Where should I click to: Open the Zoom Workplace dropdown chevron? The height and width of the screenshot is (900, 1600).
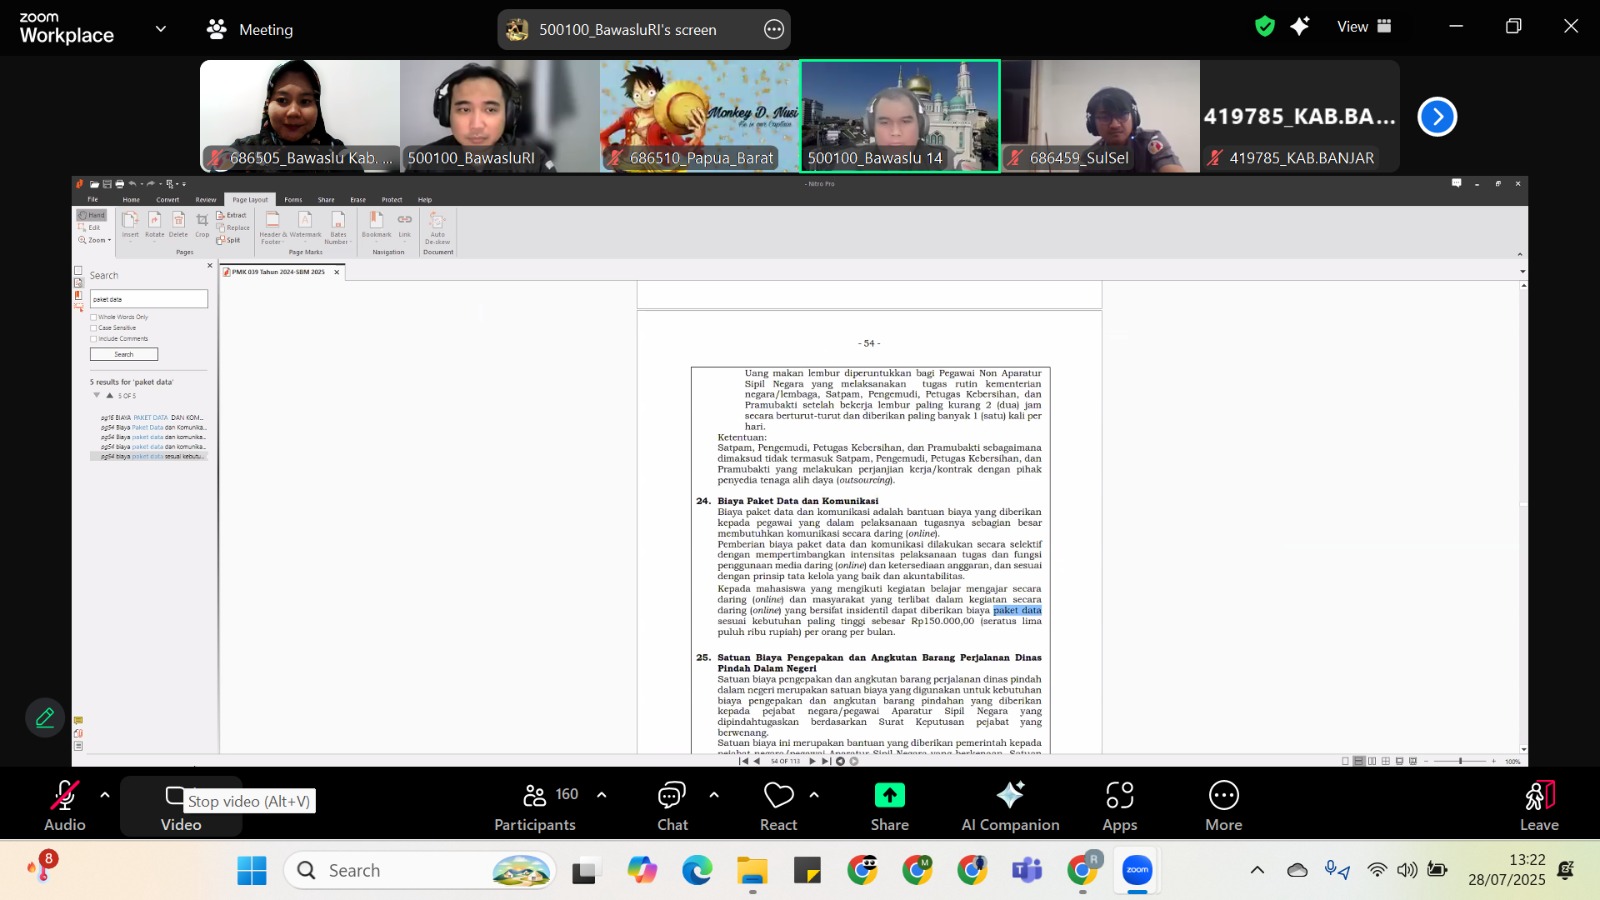(x=160, y=29)
